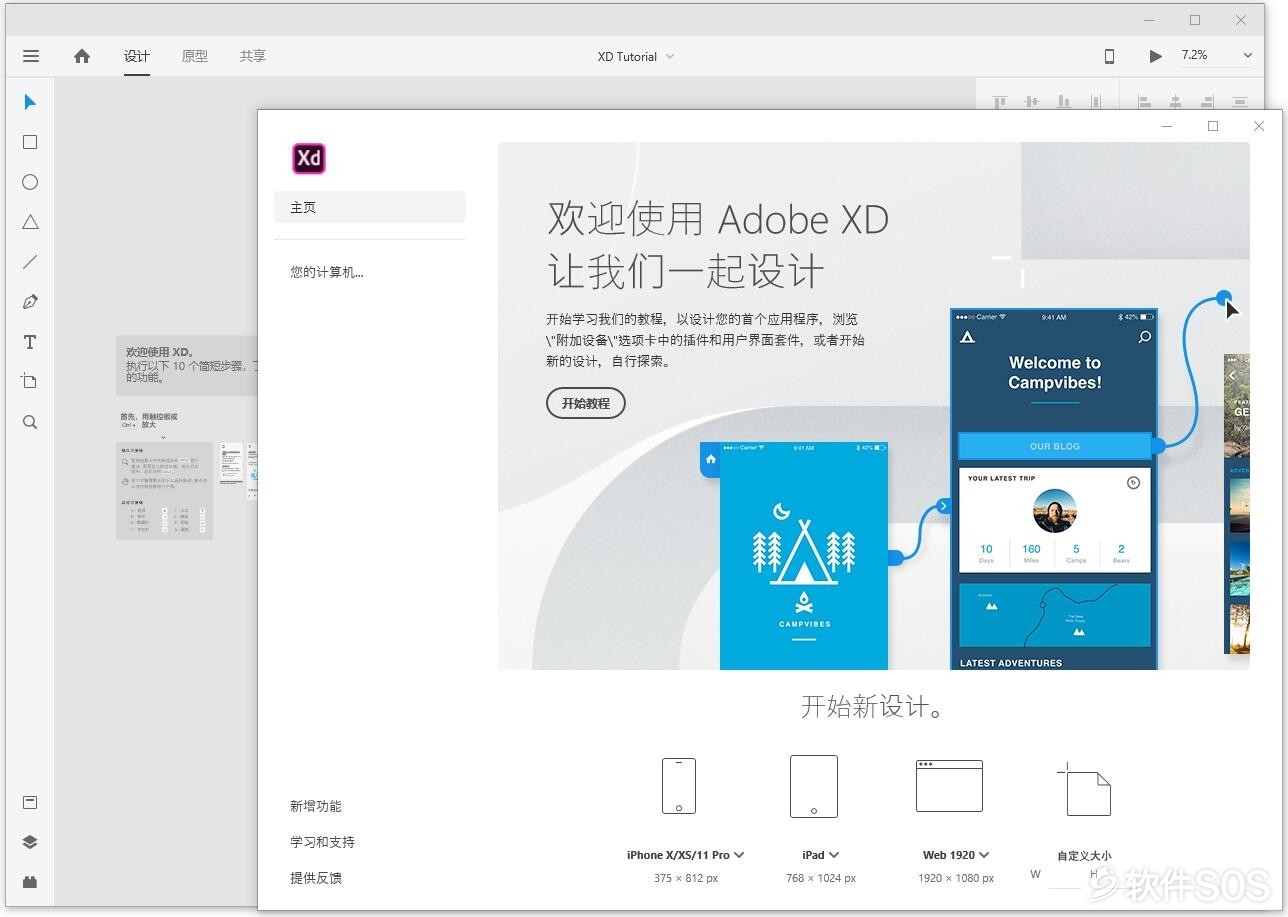Click the custom width W input field
1288x917 pixels.
pyautogui.click(x=1064, y=876)
